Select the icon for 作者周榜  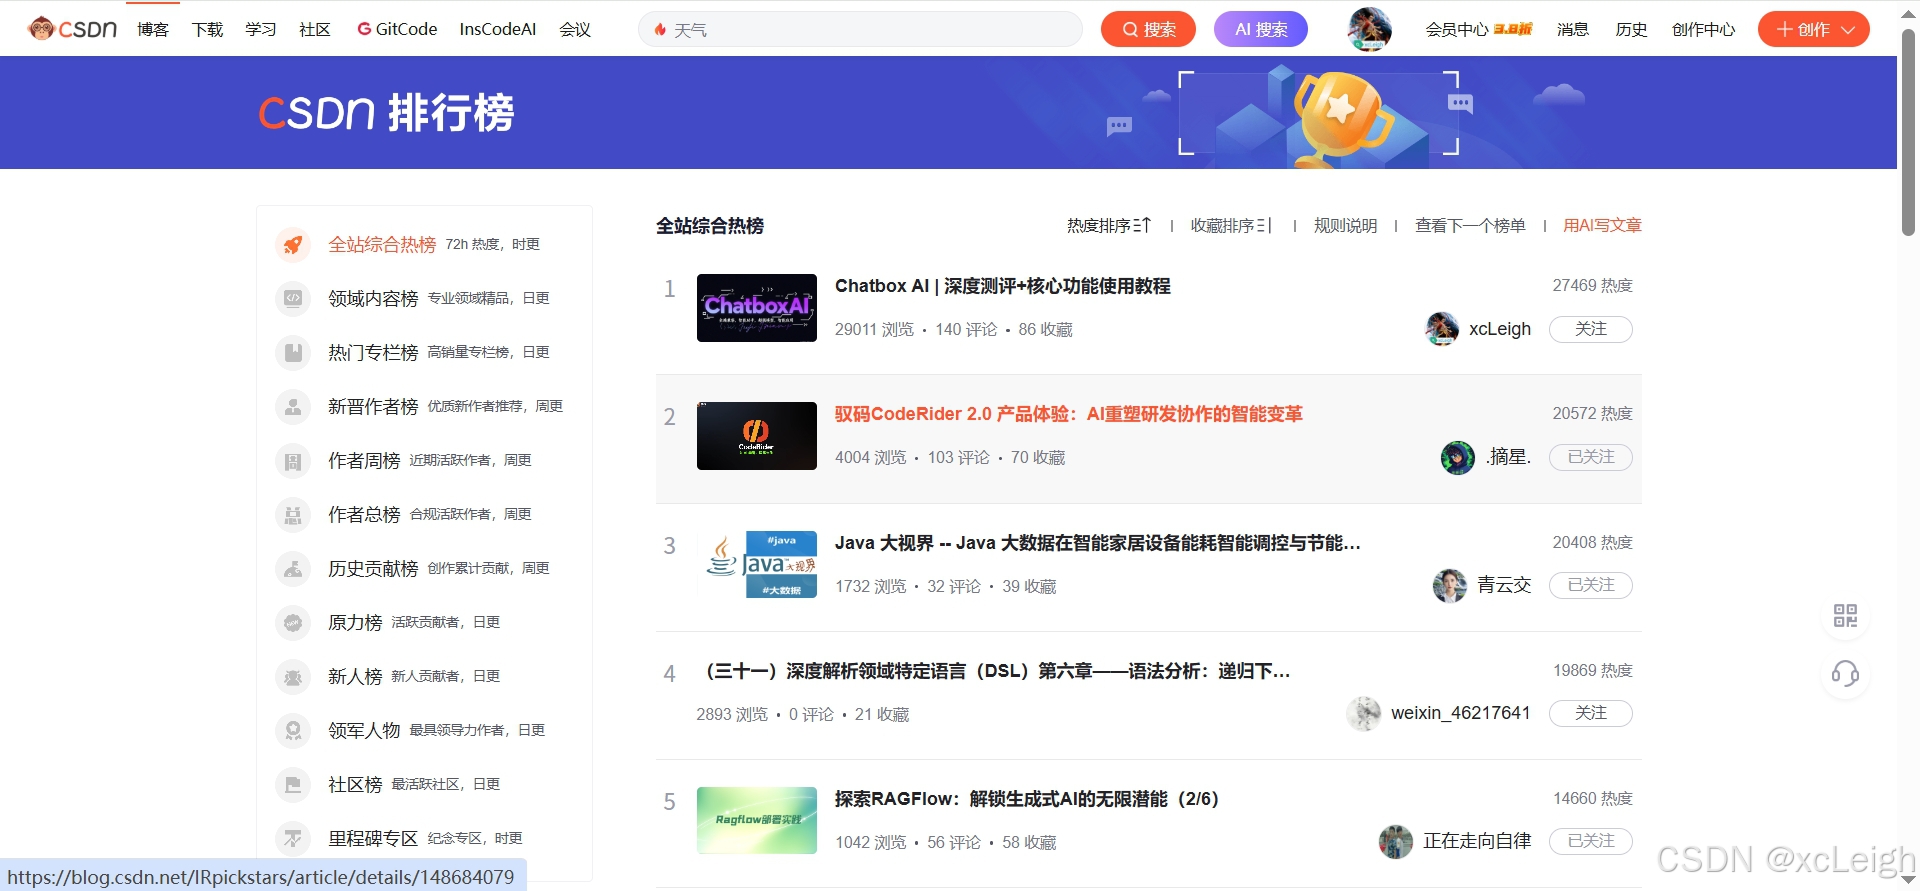click(293, 460)
